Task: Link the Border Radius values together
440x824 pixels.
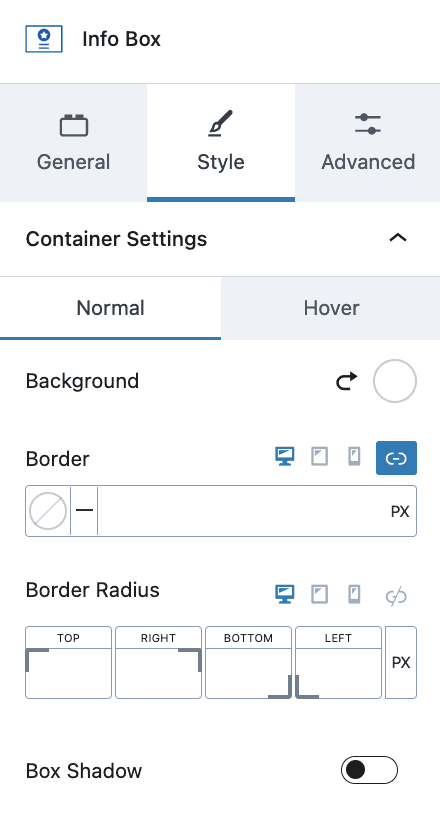Action: (x=396, y=596)
